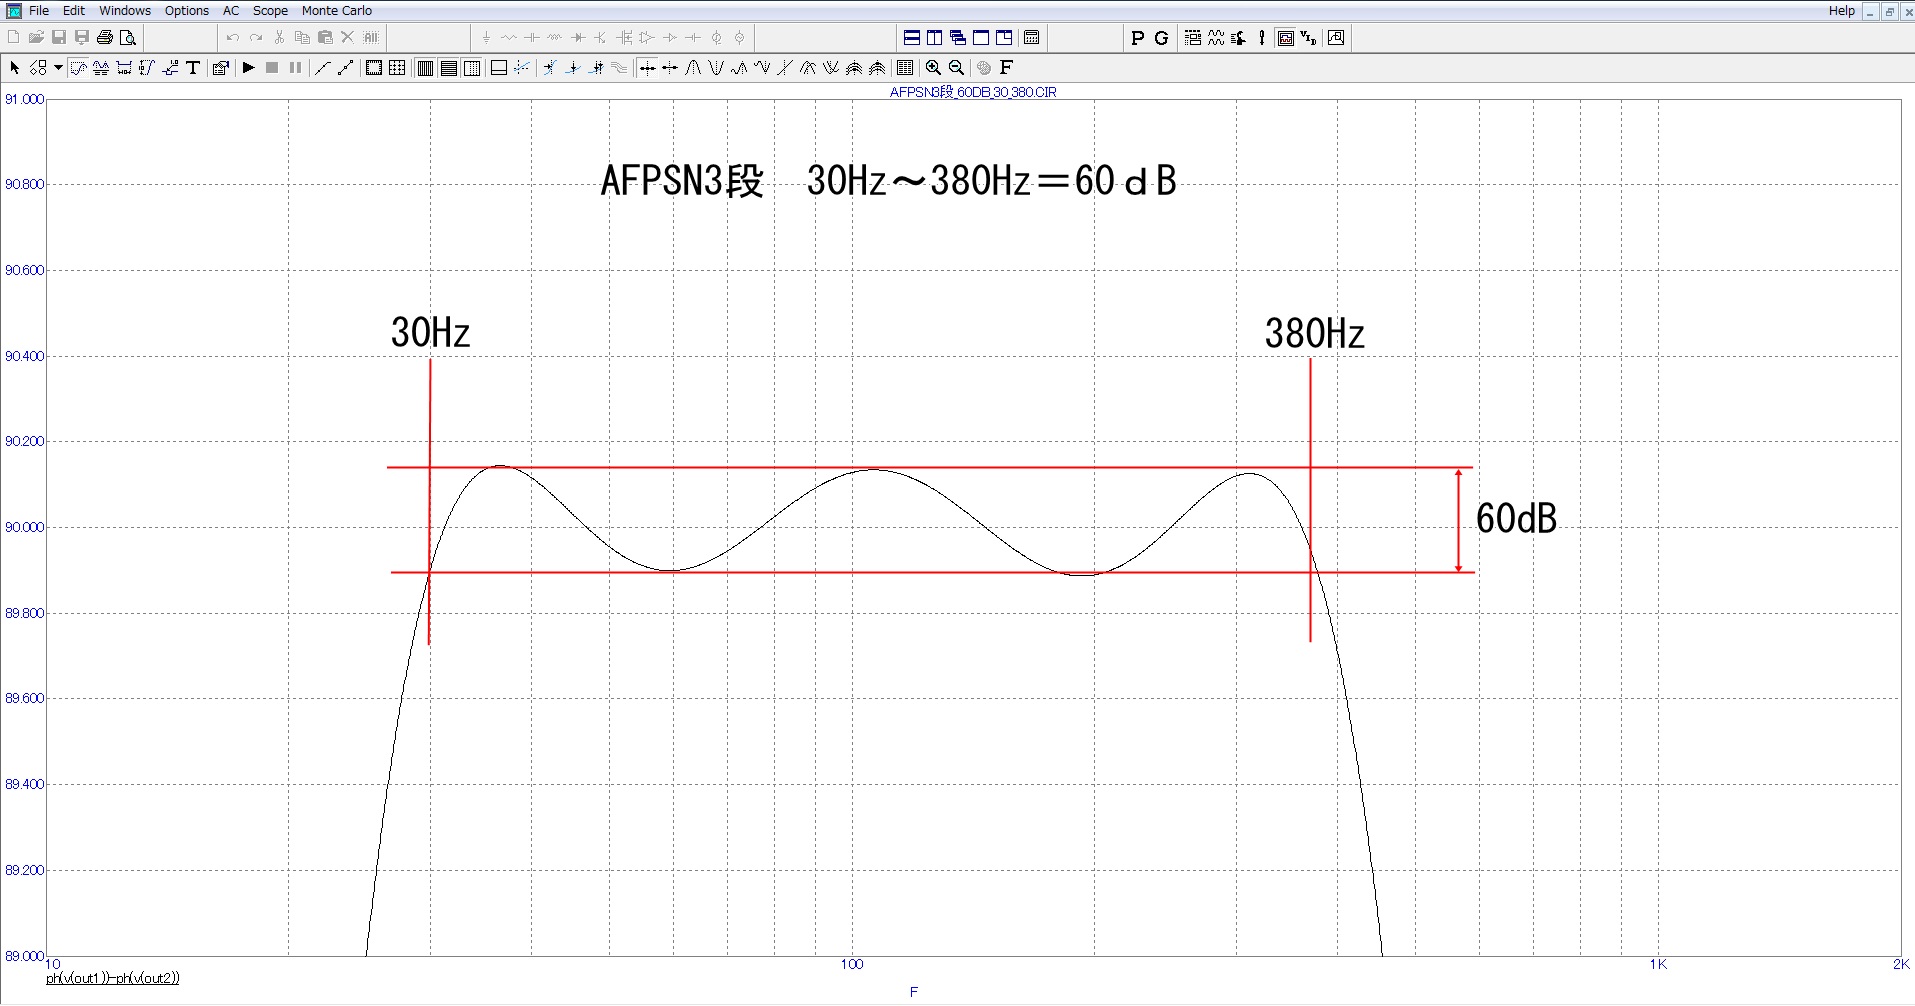Toggle the horizontal grid lines button
The width and height of the screenshot is (1915, 1006).
click(449, 68)
